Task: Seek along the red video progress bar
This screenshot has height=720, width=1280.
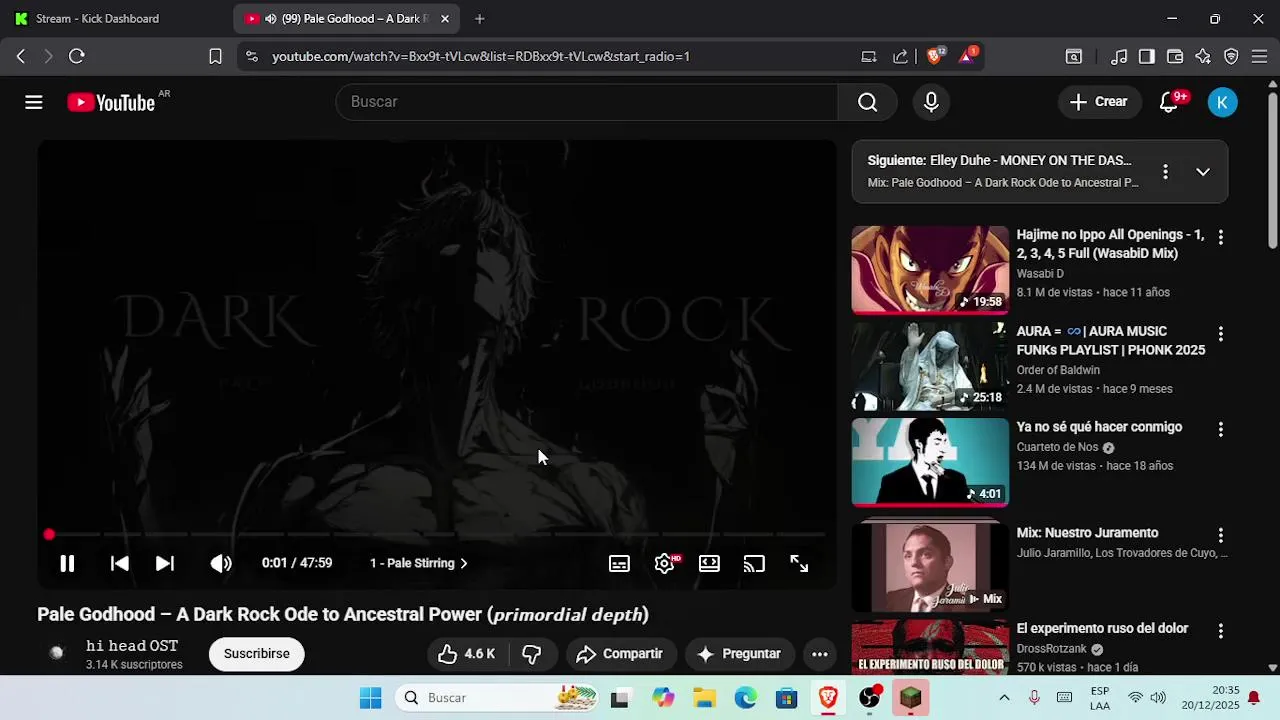Action: [x=436, y=535]
